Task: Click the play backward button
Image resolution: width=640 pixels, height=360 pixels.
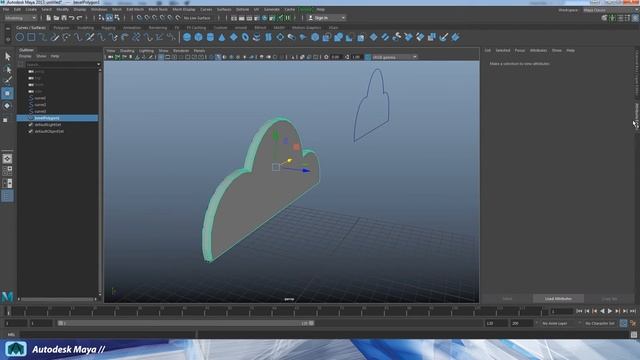Action: (x=602, y=311)
